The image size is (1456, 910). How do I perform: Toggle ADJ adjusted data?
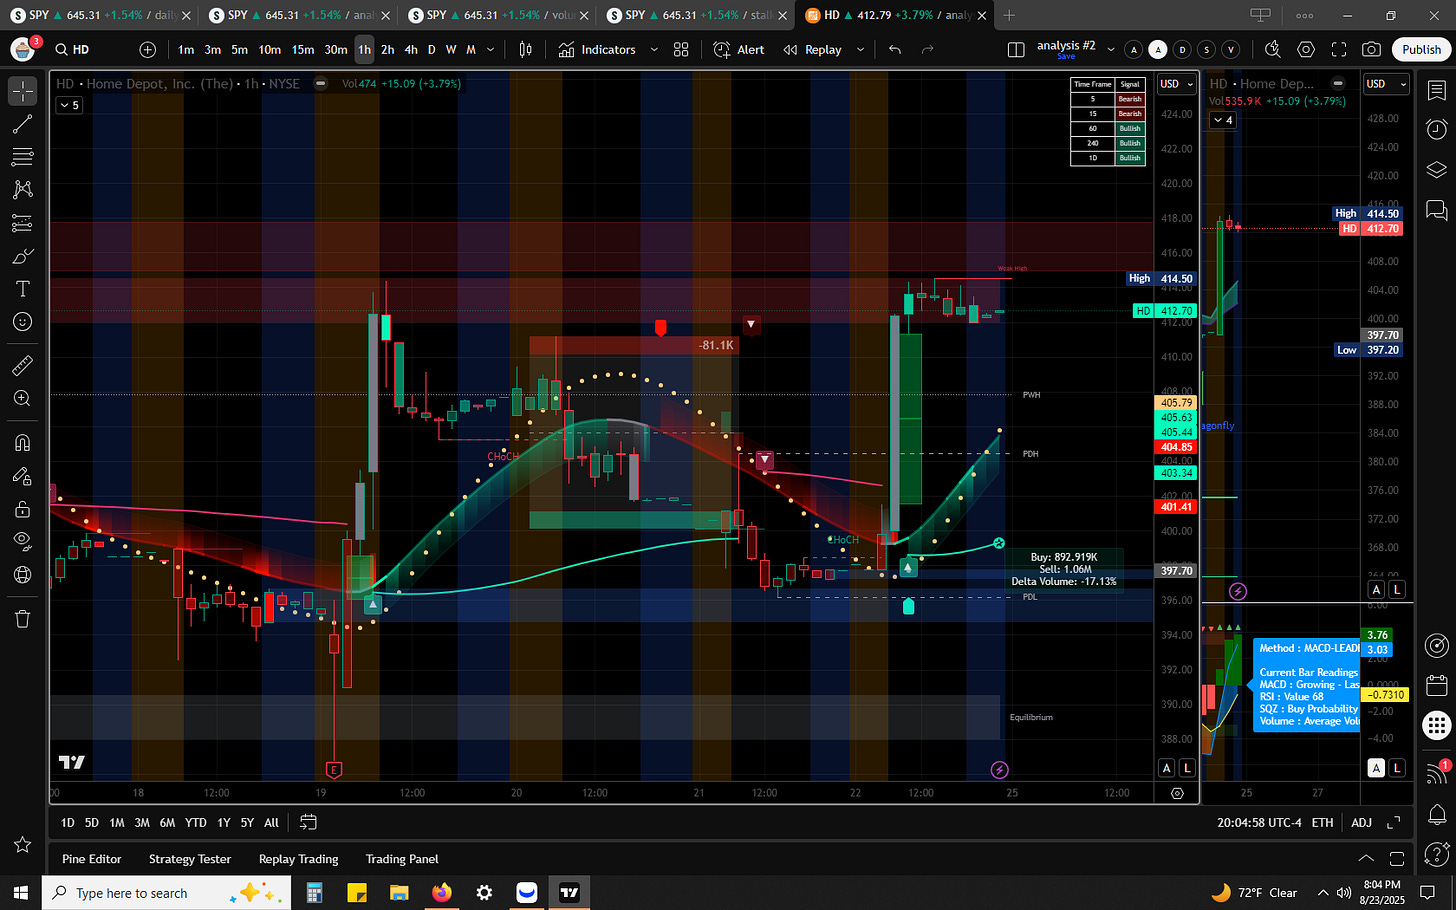1361,822
